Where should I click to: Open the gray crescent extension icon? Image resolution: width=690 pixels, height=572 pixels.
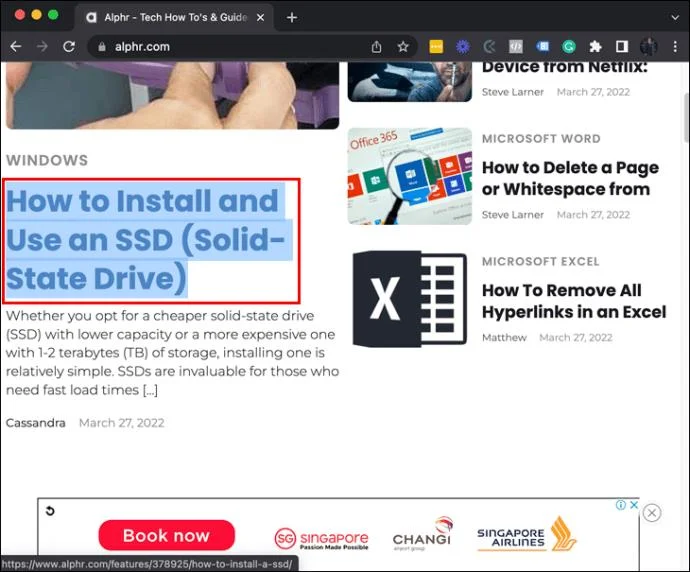click(x=489, y=47)
